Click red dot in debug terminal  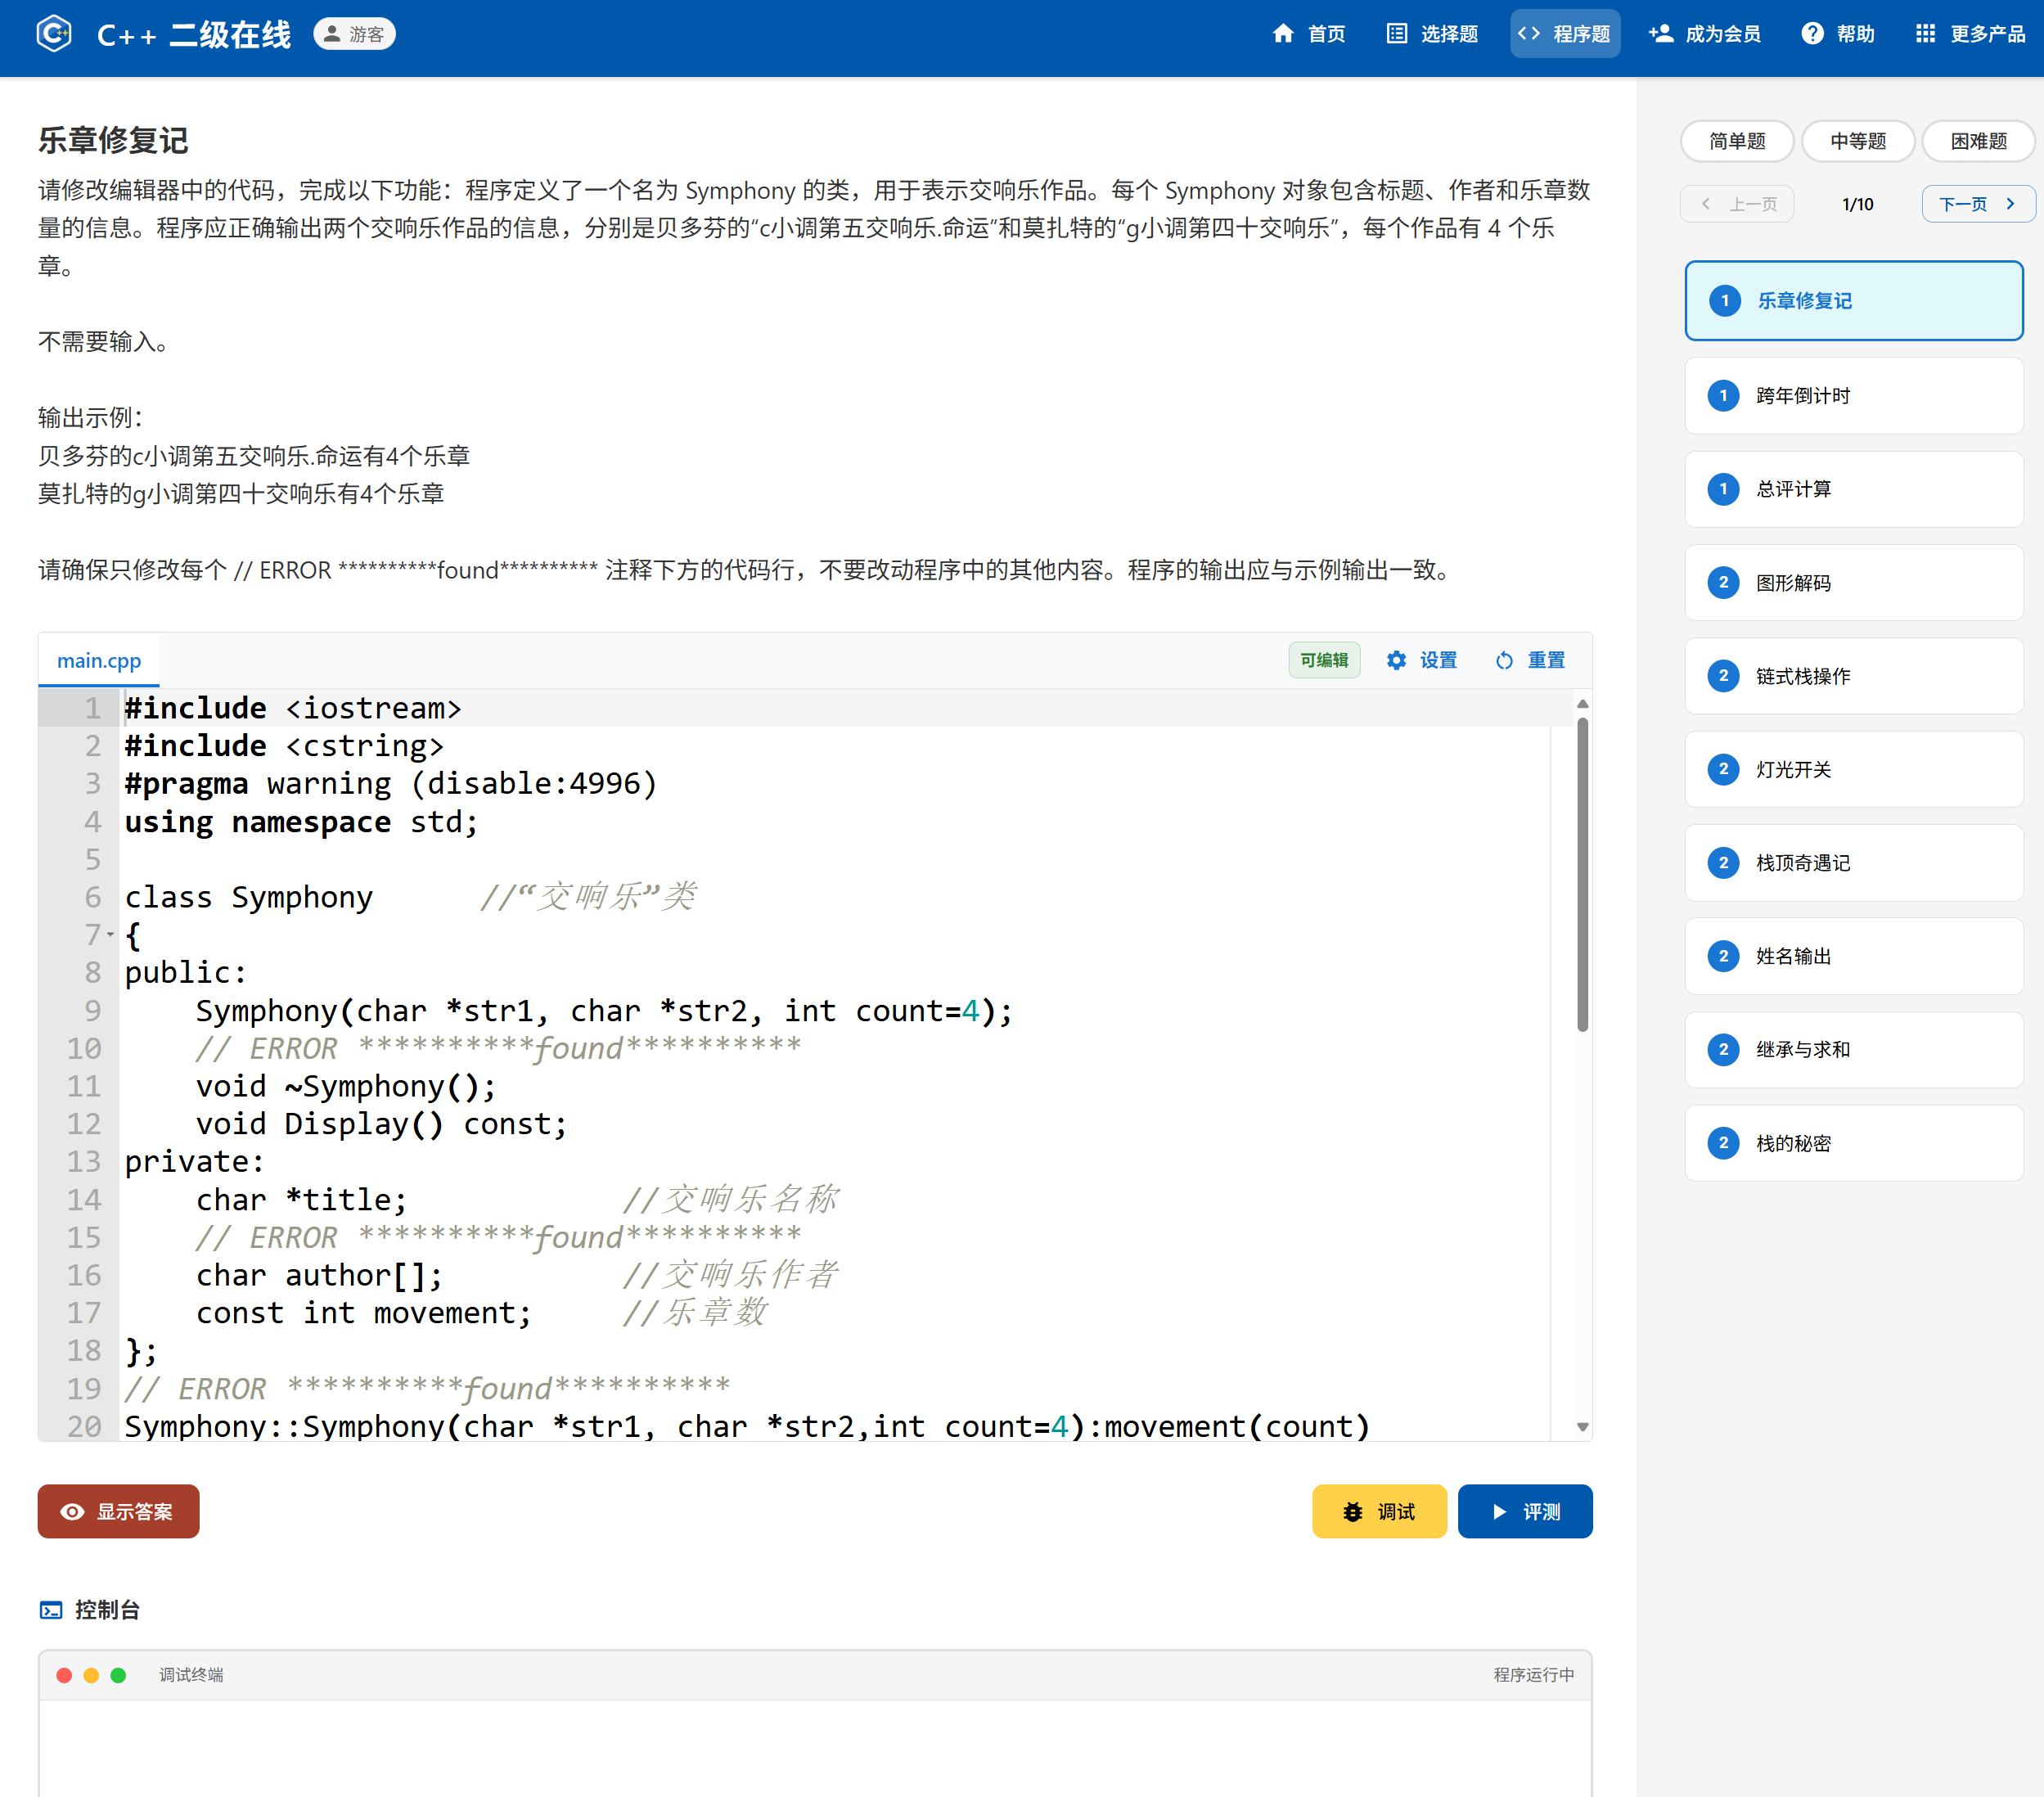[x=64, y=1675]
